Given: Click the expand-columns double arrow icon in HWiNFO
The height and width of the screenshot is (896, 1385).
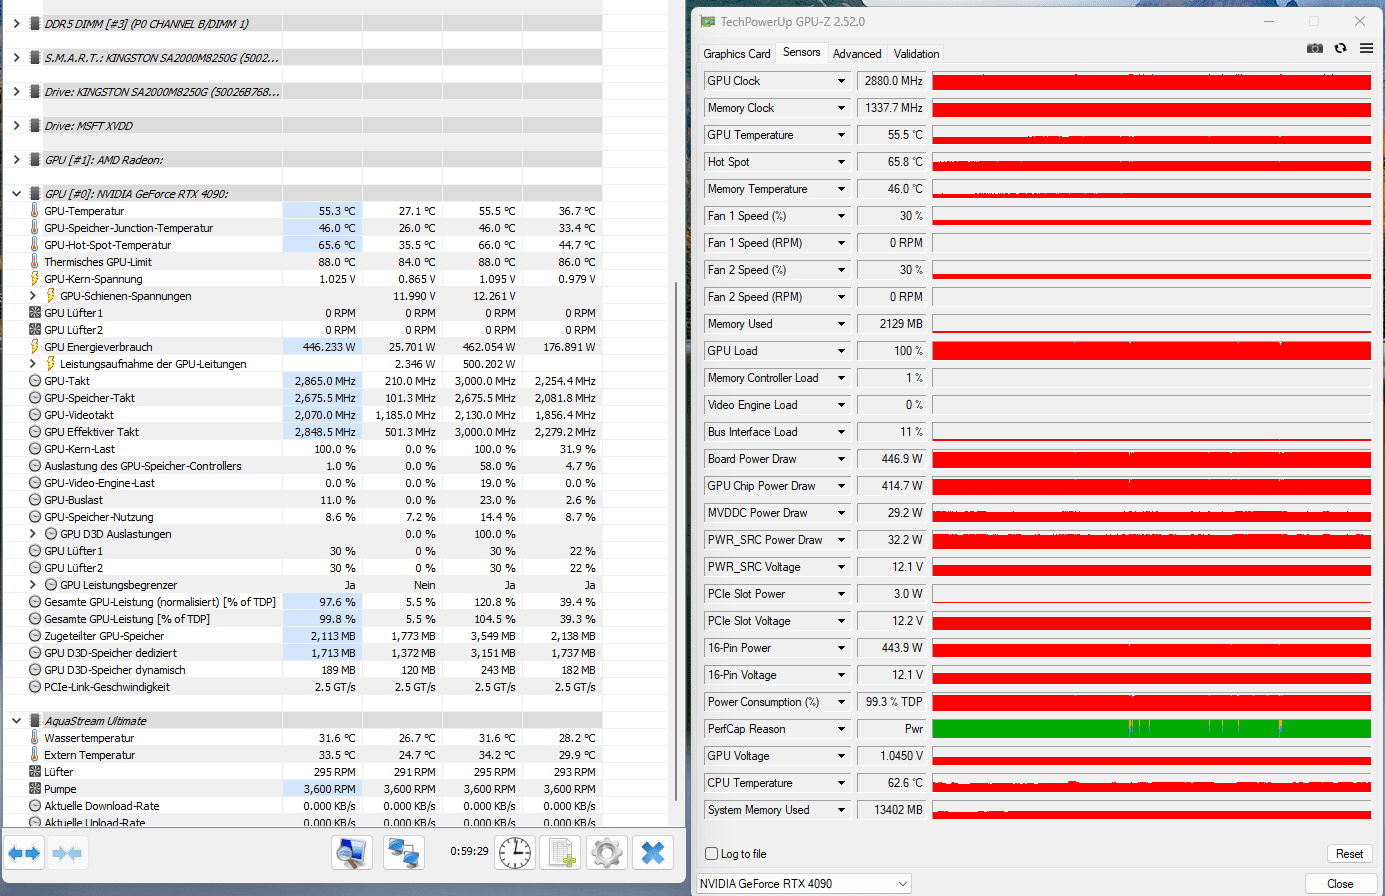Looking at the screenshot, I should (x=24, y=853).
